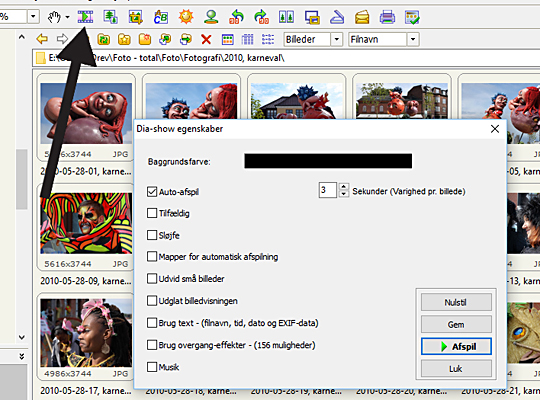Open the Filnavn sort dropdown
Screen dimensions: 540x400
[413, 39]
